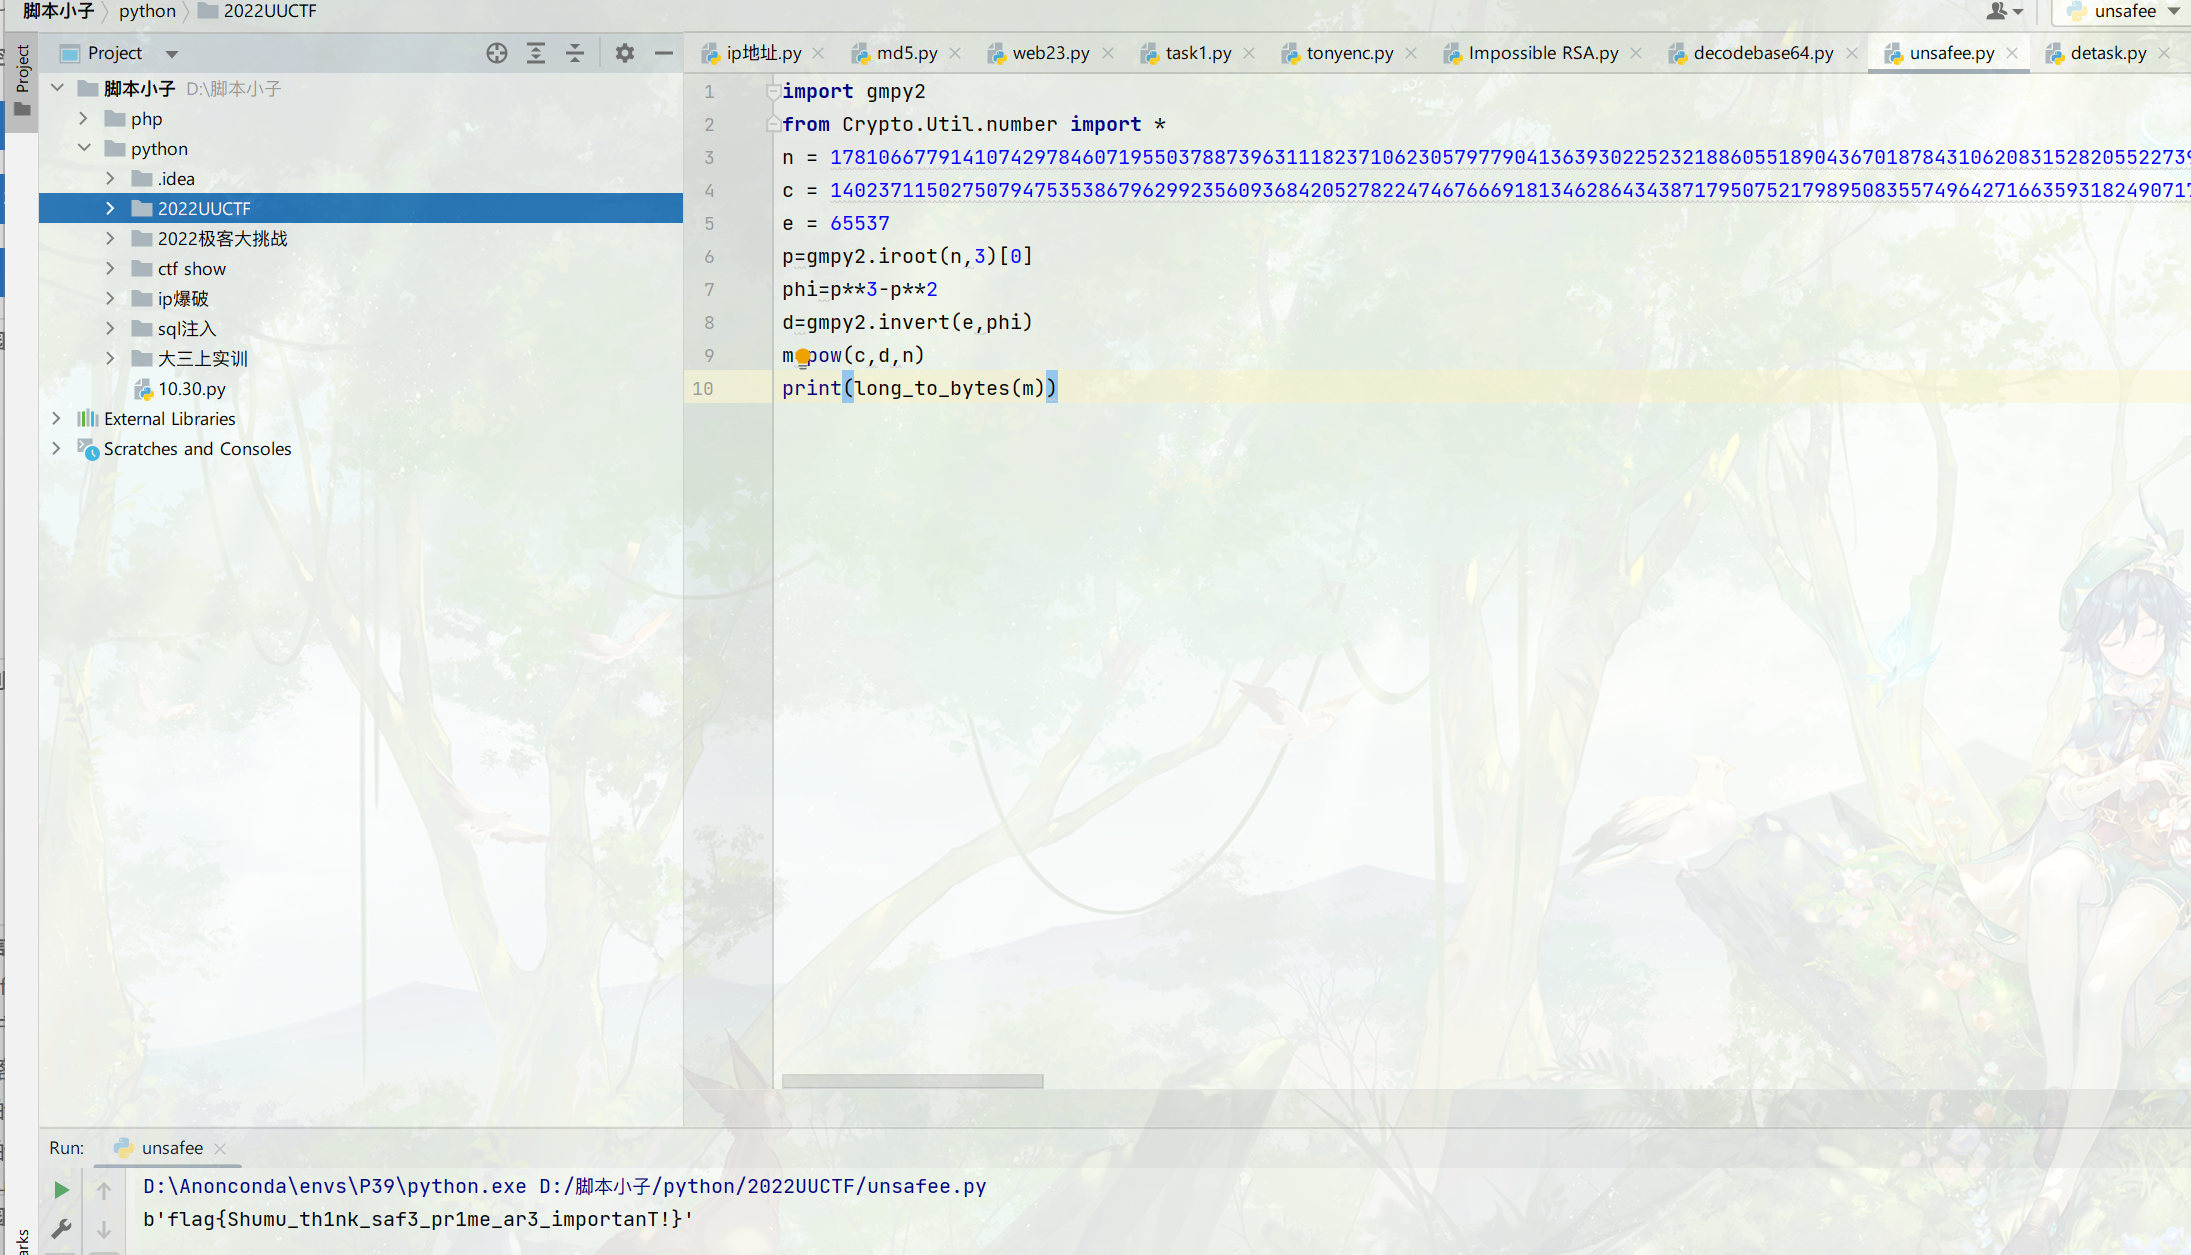Switch to the decodebase64.py tab
This screenshot has height=1255, width=2191.
click(x=1762, y=53)
